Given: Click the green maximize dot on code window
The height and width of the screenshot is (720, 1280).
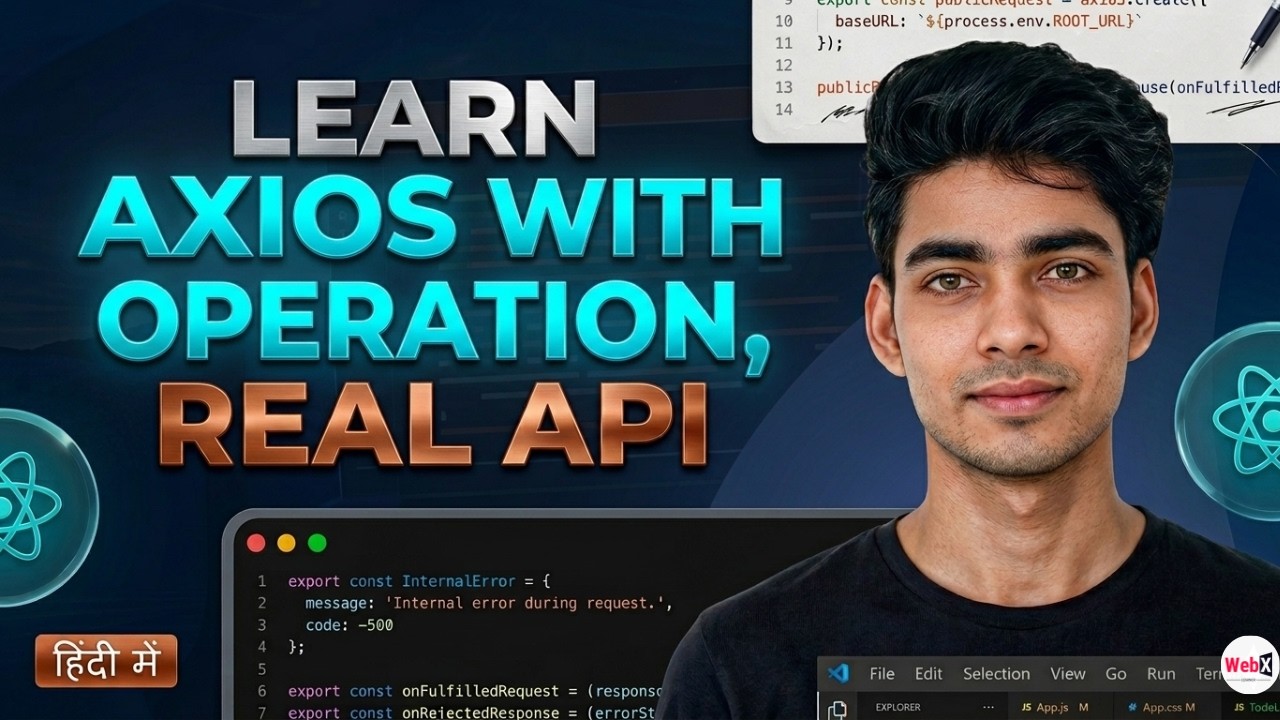Looking at the screenshot, I should coord(317,543).
